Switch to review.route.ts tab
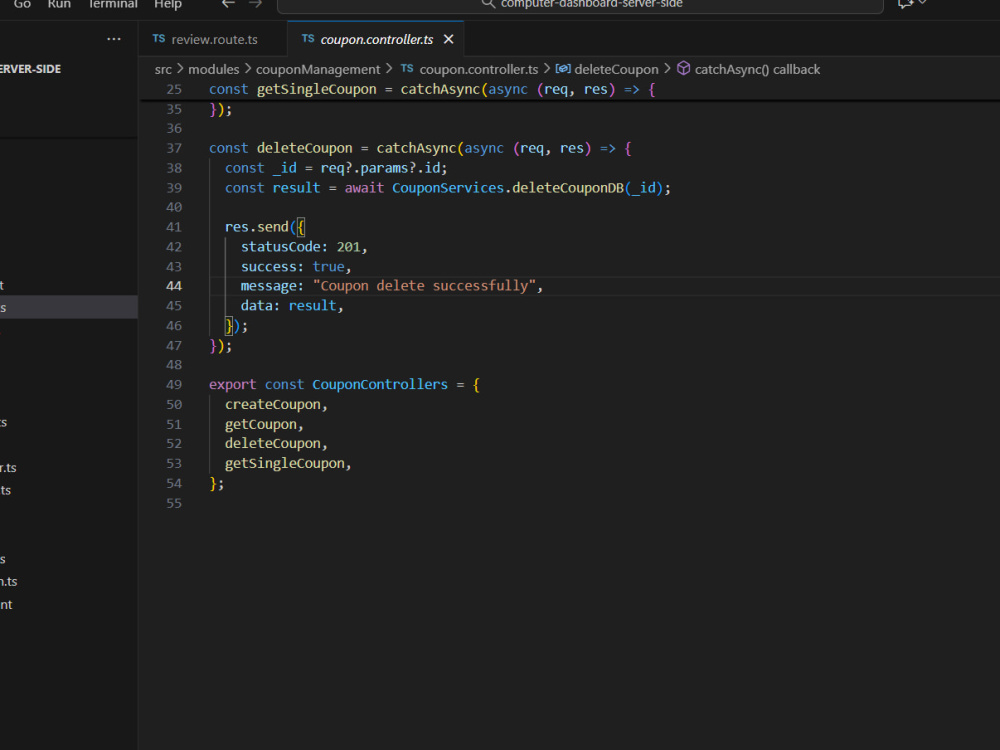This screenshot has width=1000, height=750. pos(213,40)
